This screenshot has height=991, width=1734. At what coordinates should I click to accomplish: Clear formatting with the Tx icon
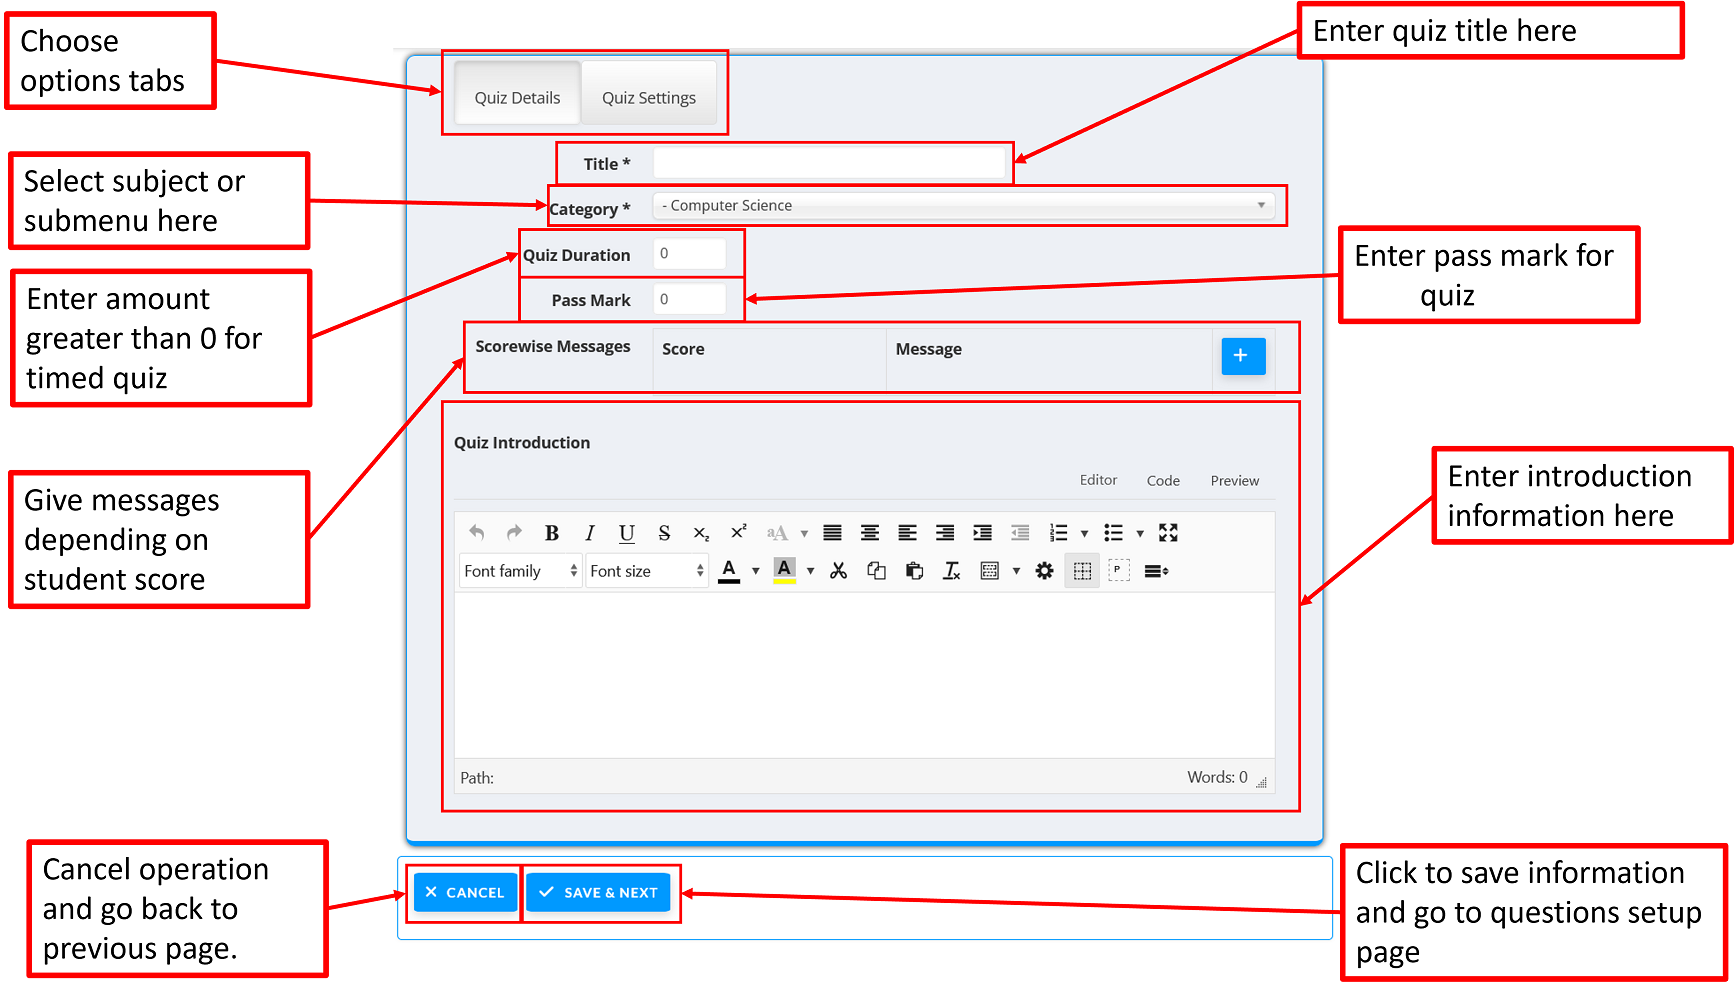click(951, 571)
